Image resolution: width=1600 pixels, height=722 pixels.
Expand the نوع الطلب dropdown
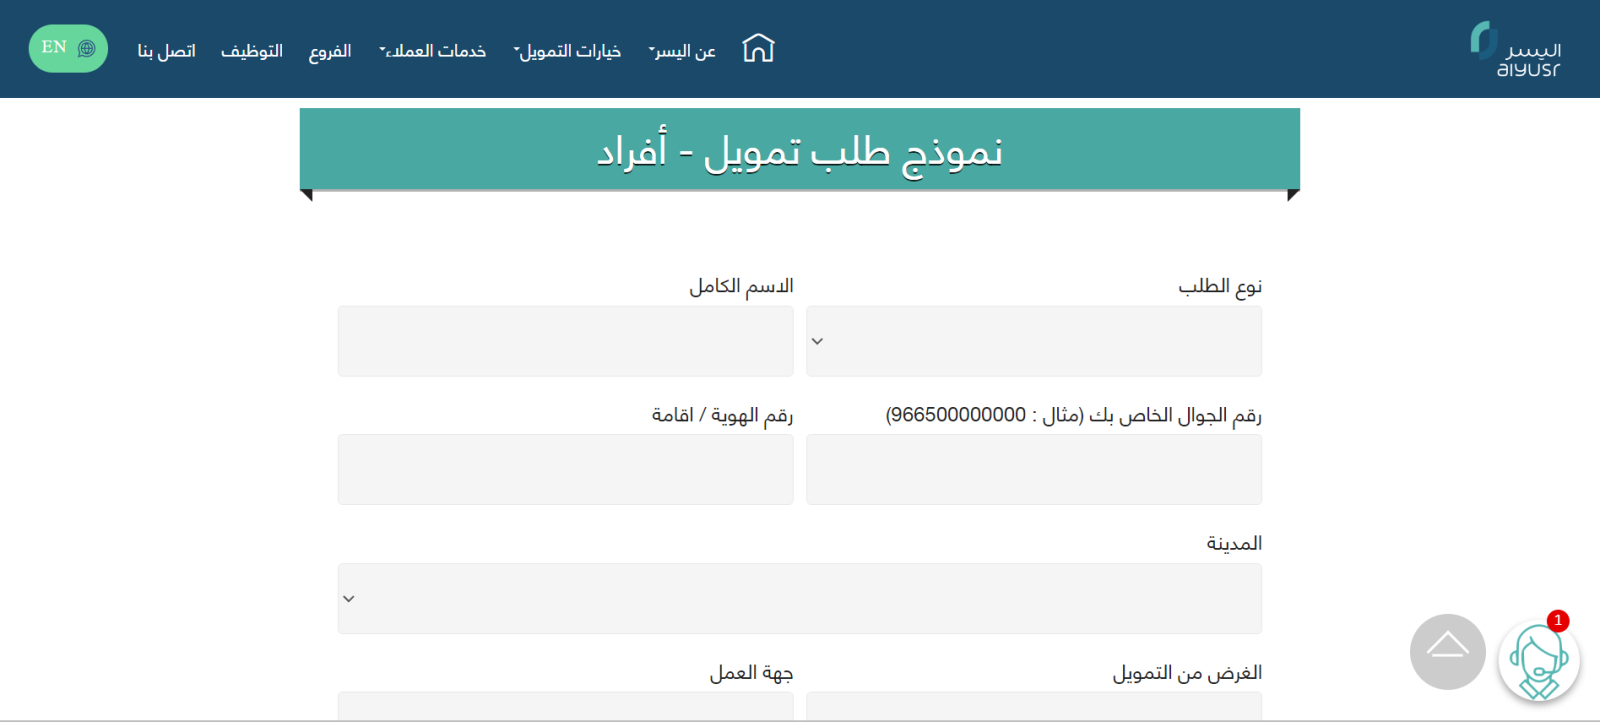coord(1034,341)
